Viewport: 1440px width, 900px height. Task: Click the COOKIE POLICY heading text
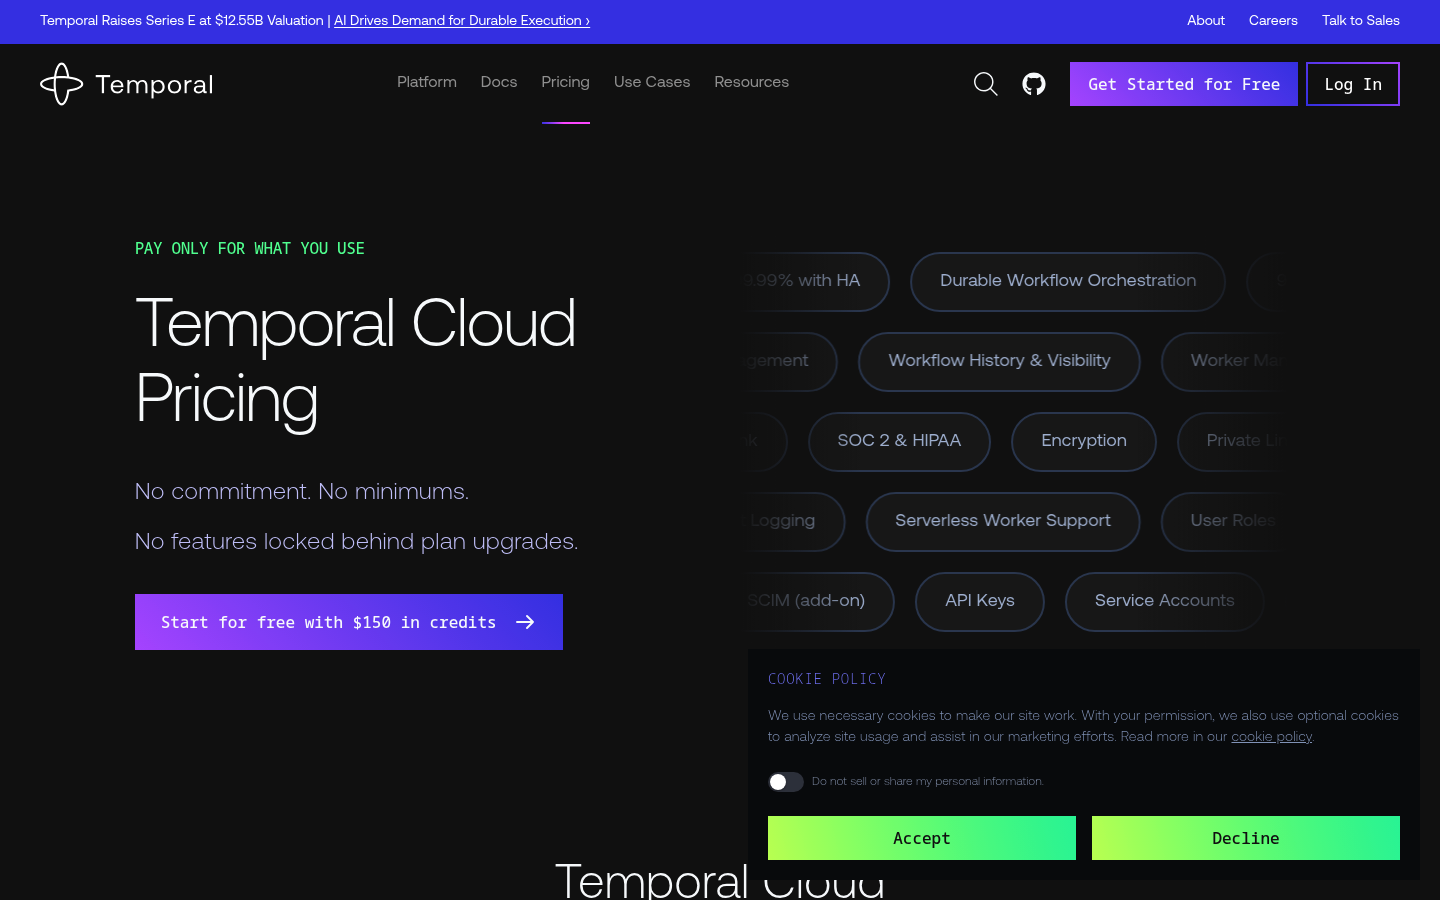pos(827,679)
